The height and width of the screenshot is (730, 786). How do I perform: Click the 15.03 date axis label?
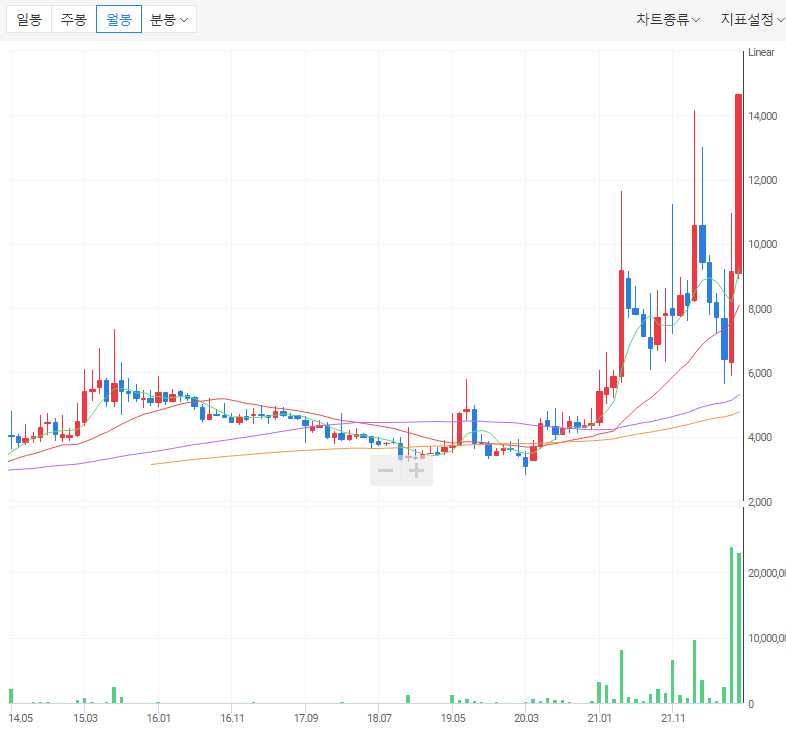click(x=85, y=718)
